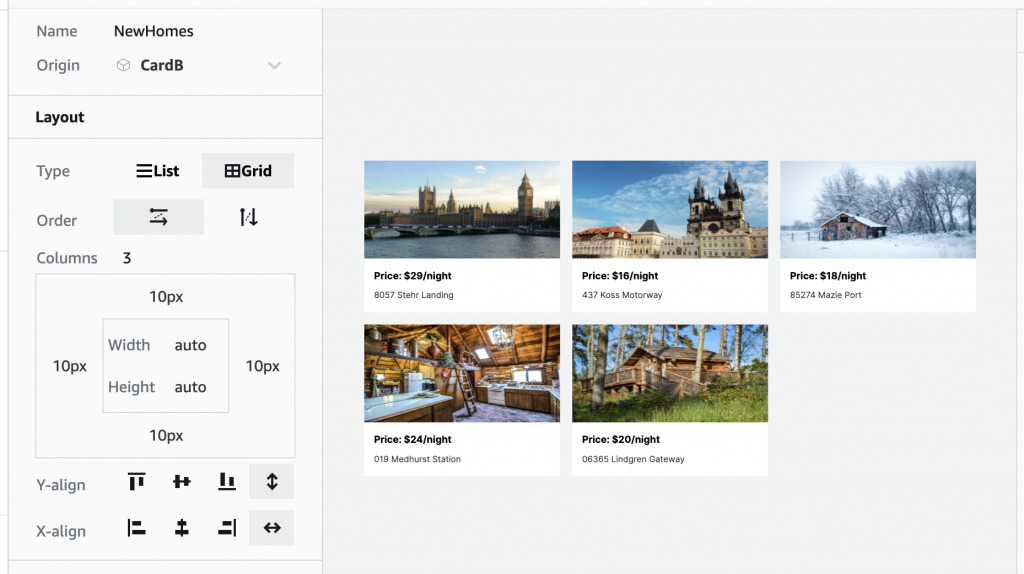Edit the NewHomes name field
1024x574 pixels.
coord(154,31)
